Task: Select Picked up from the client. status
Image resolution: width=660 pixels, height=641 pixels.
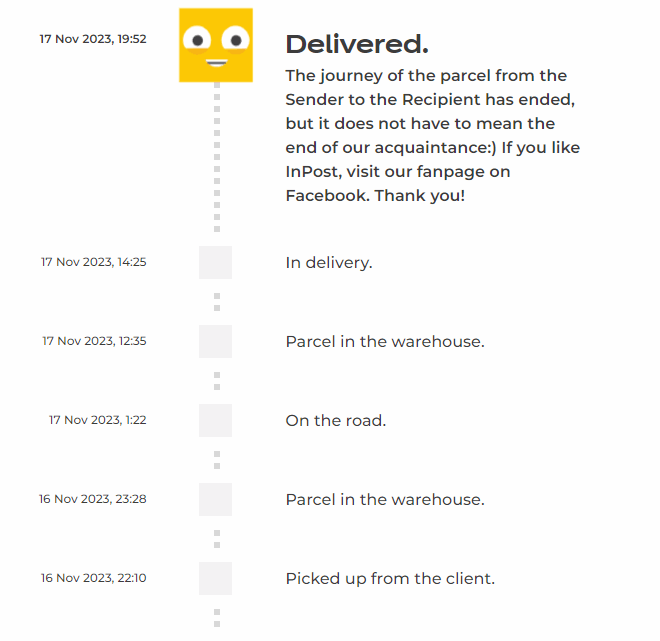Action: click(390, 578)
